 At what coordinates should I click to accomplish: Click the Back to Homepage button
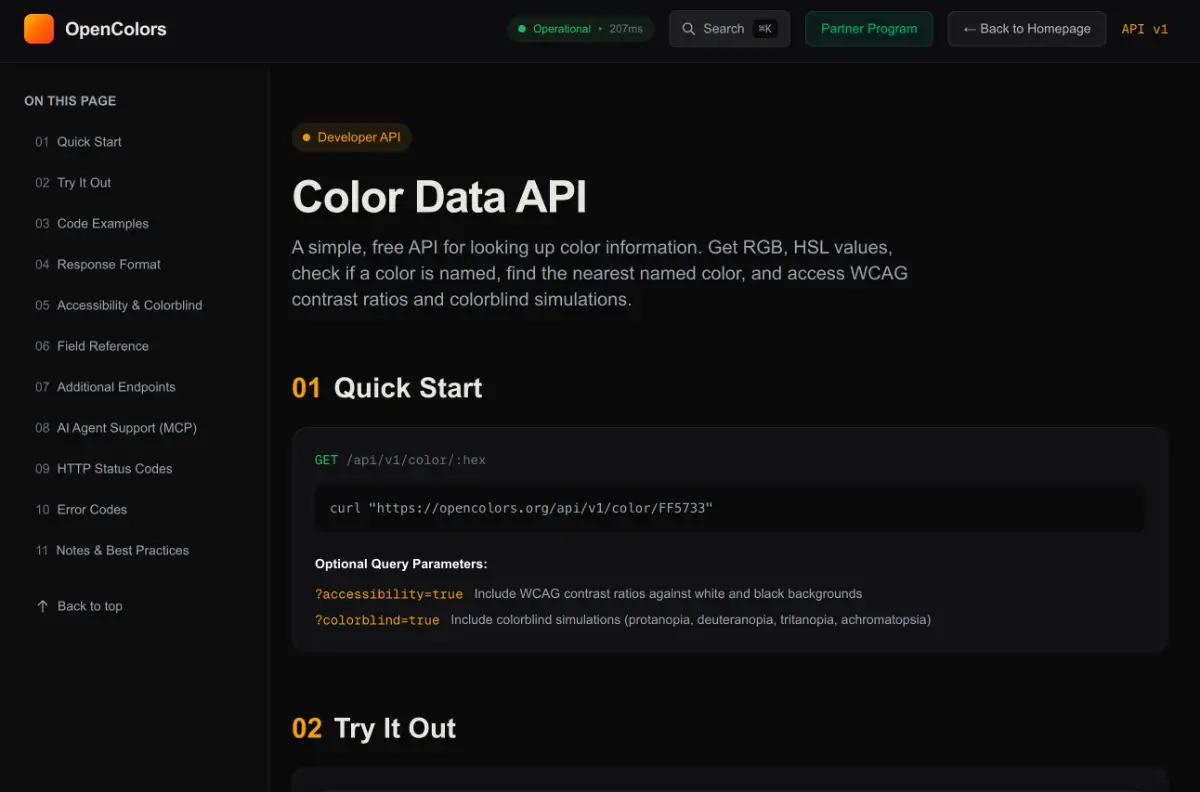pyautogui.click(x=1026, y=29)
